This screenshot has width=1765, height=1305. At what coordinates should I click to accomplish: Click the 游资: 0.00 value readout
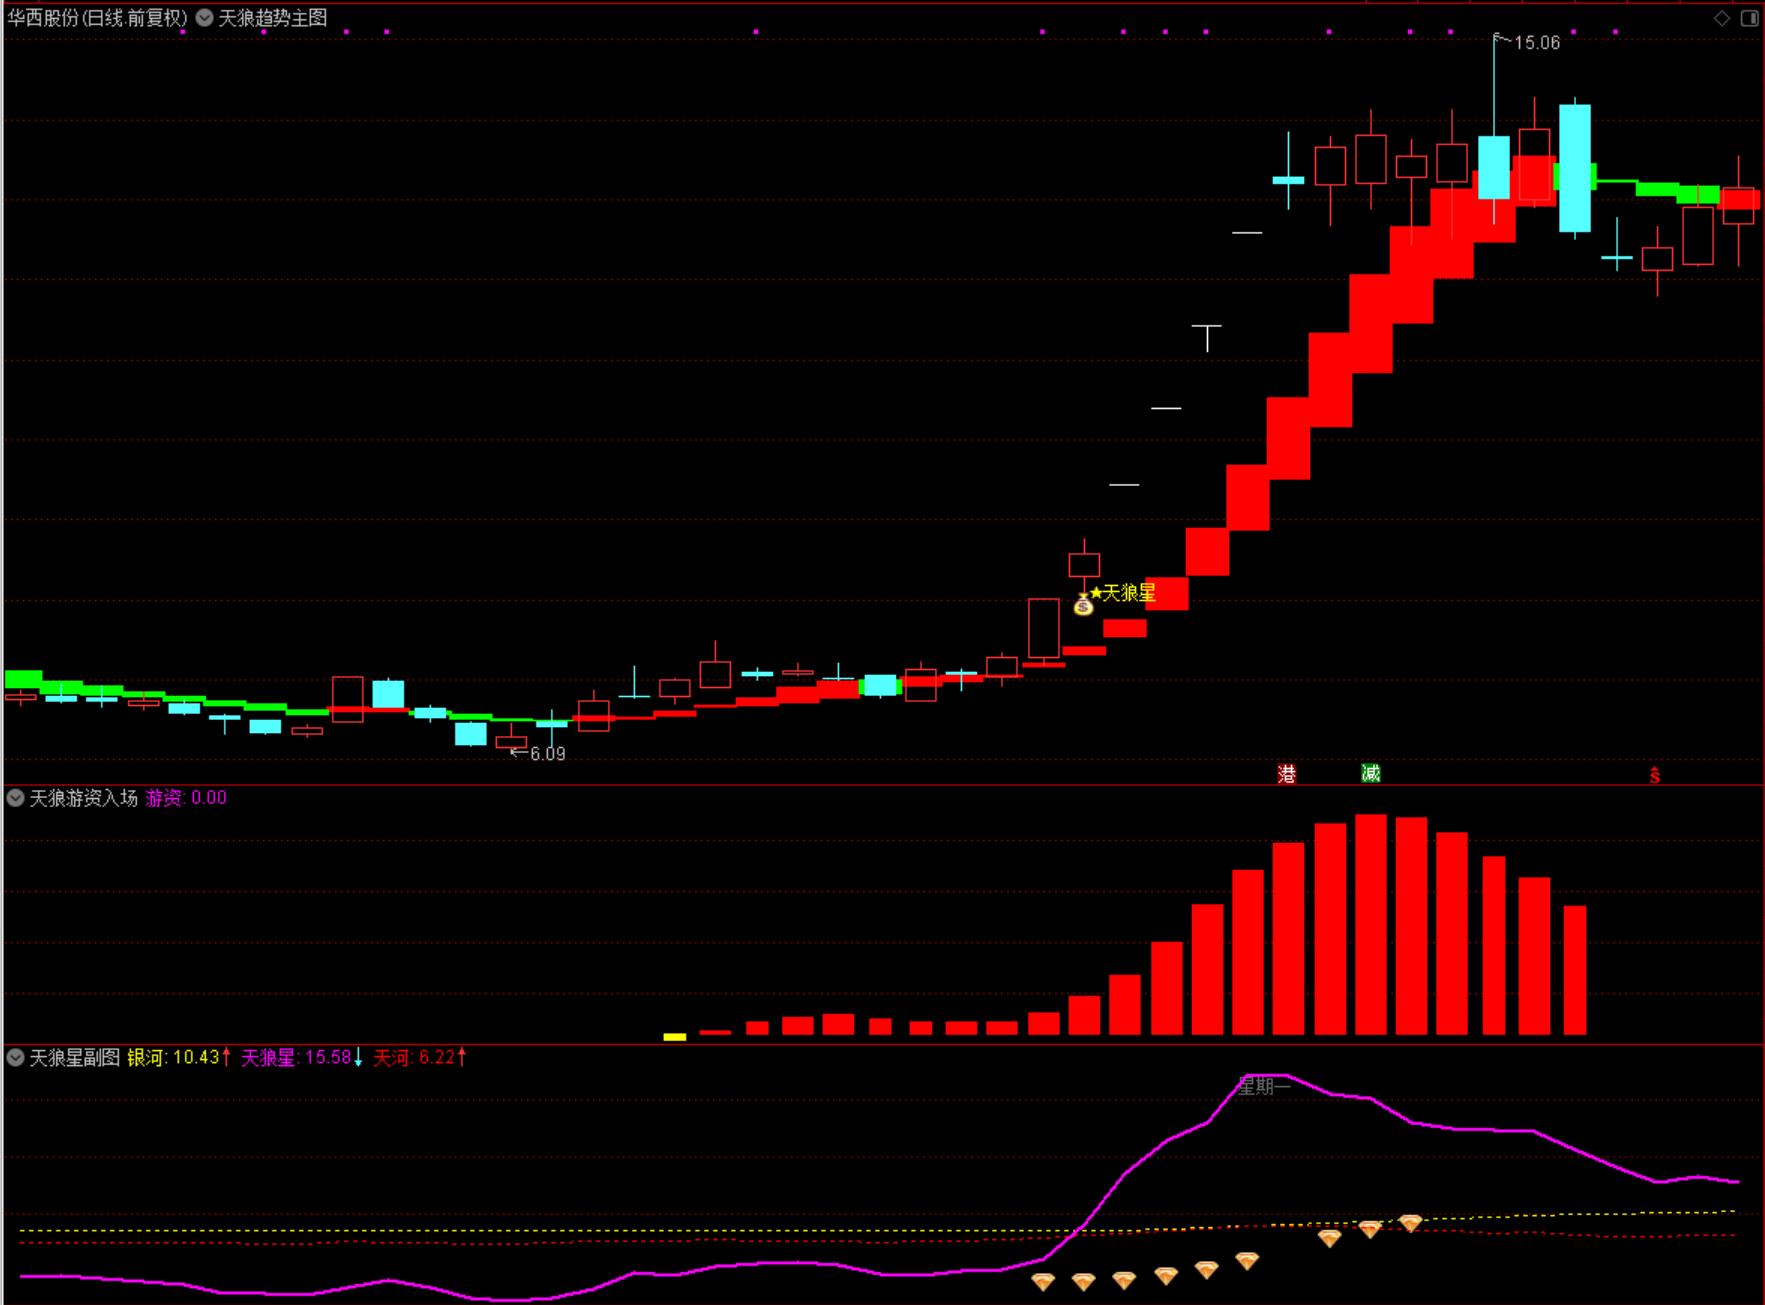tap(186, 798)
